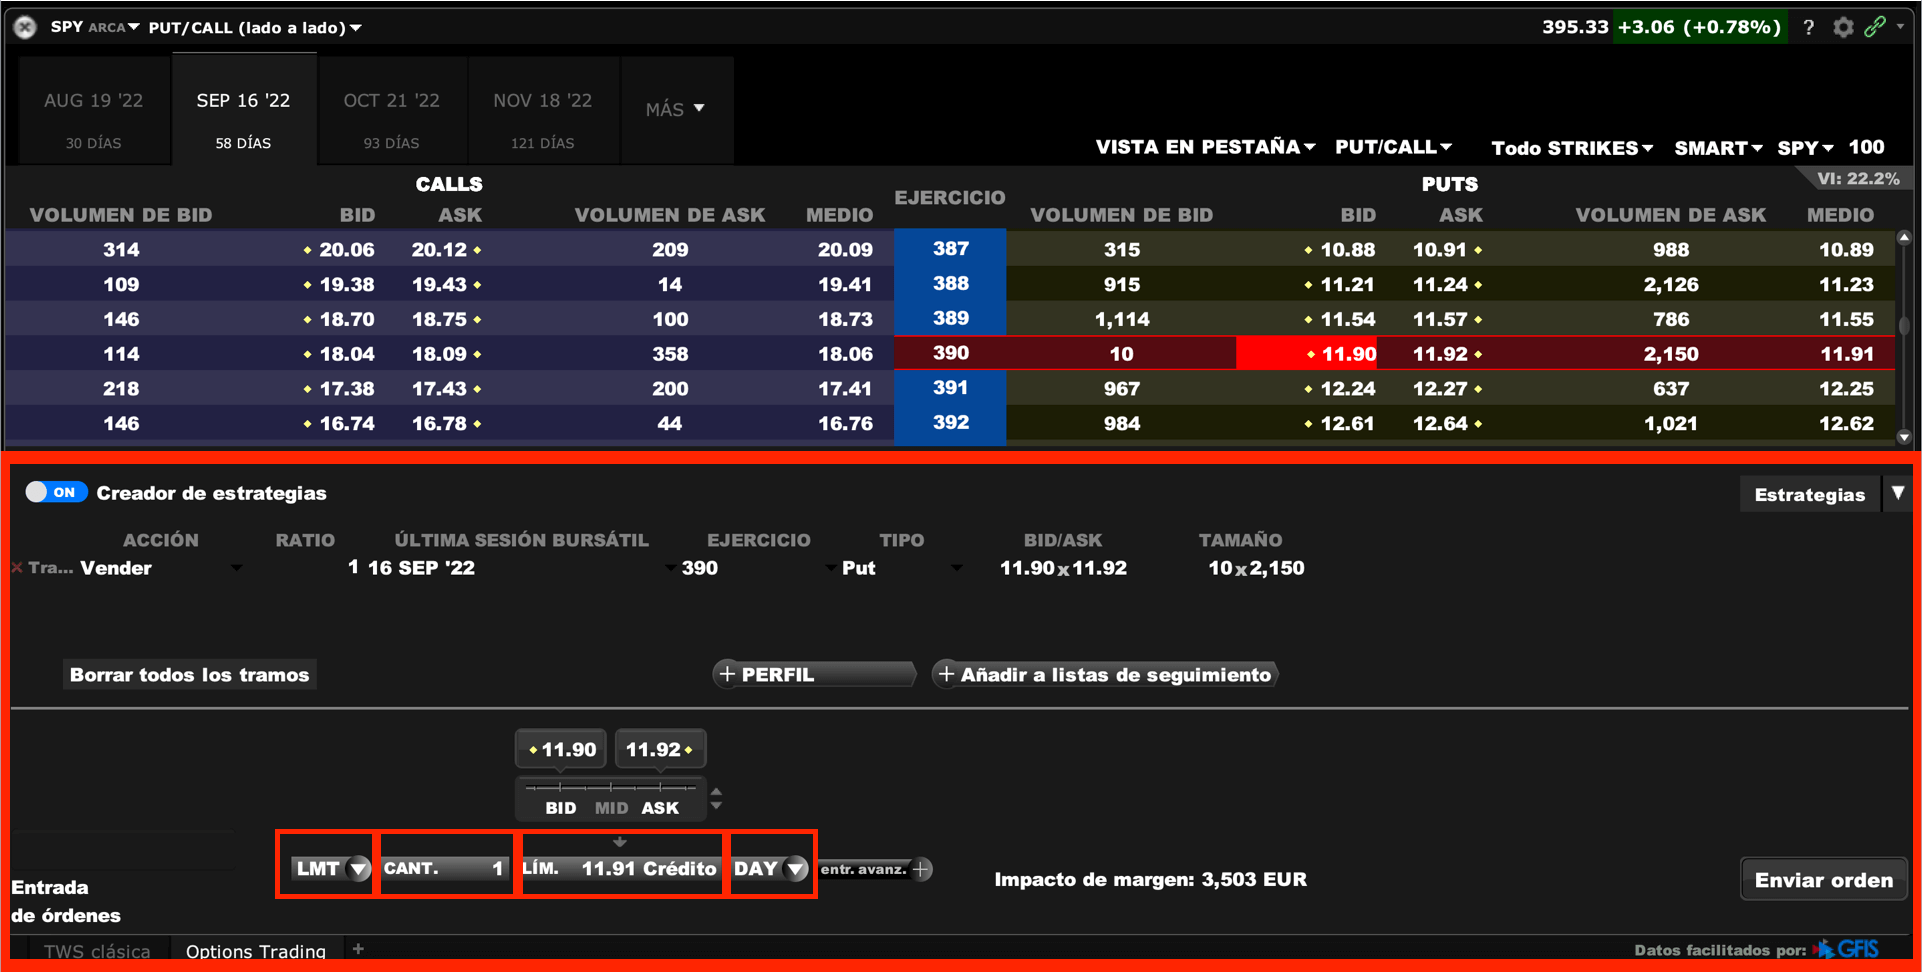Click the option chain scrollbar up arrow

click(x=1904, y=238)
